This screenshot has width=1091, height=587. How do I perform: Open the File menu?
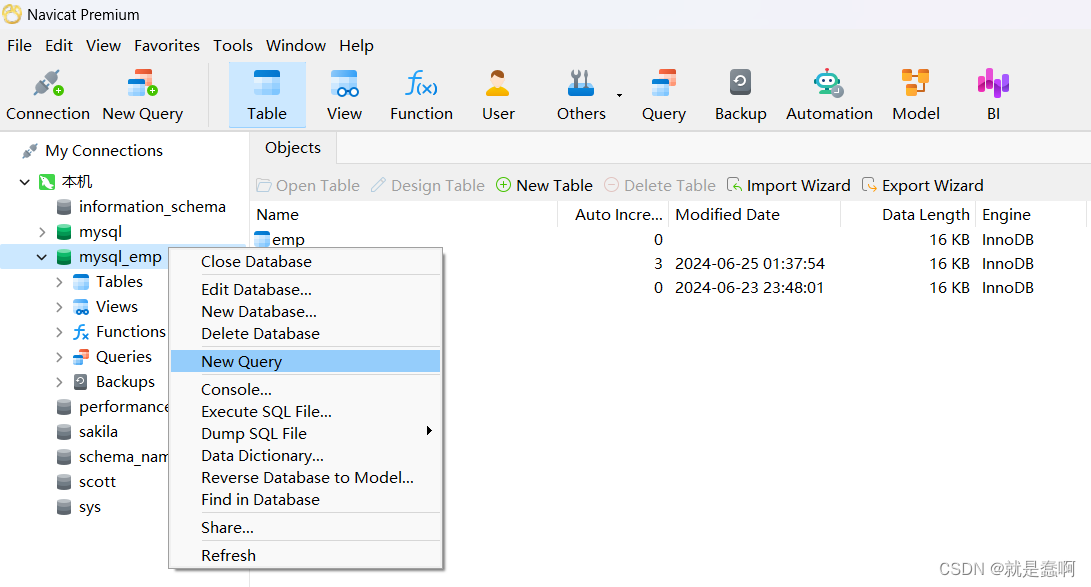(x=19, y=46)
